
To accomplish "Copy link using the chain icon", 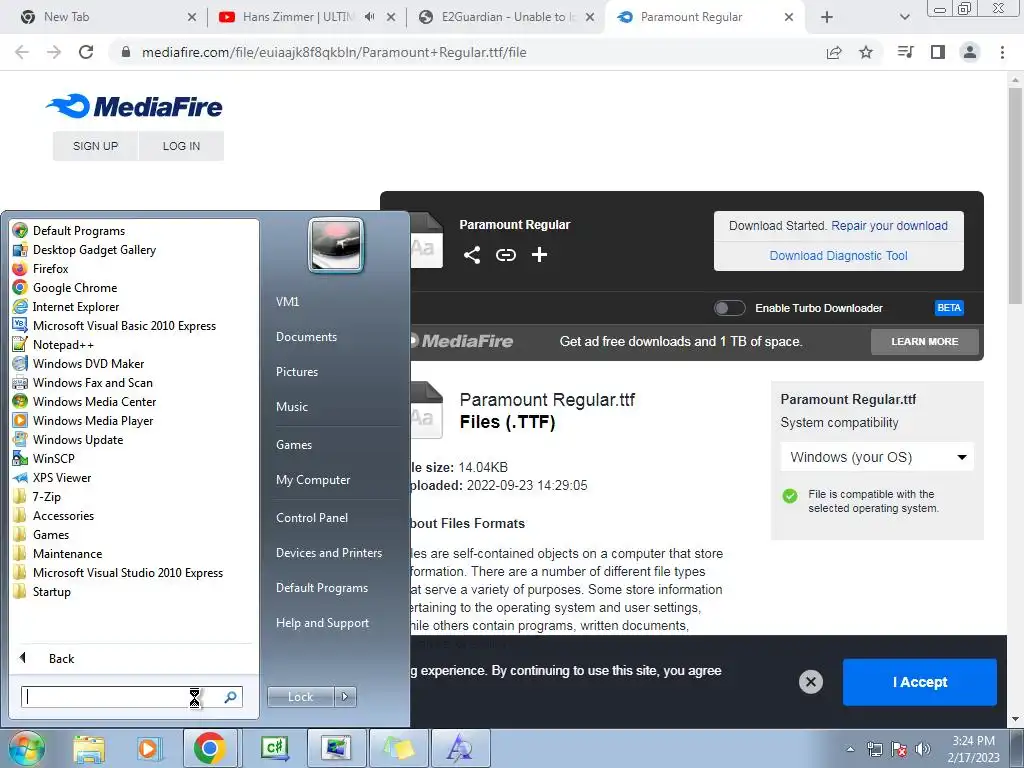I will [505, 255].
